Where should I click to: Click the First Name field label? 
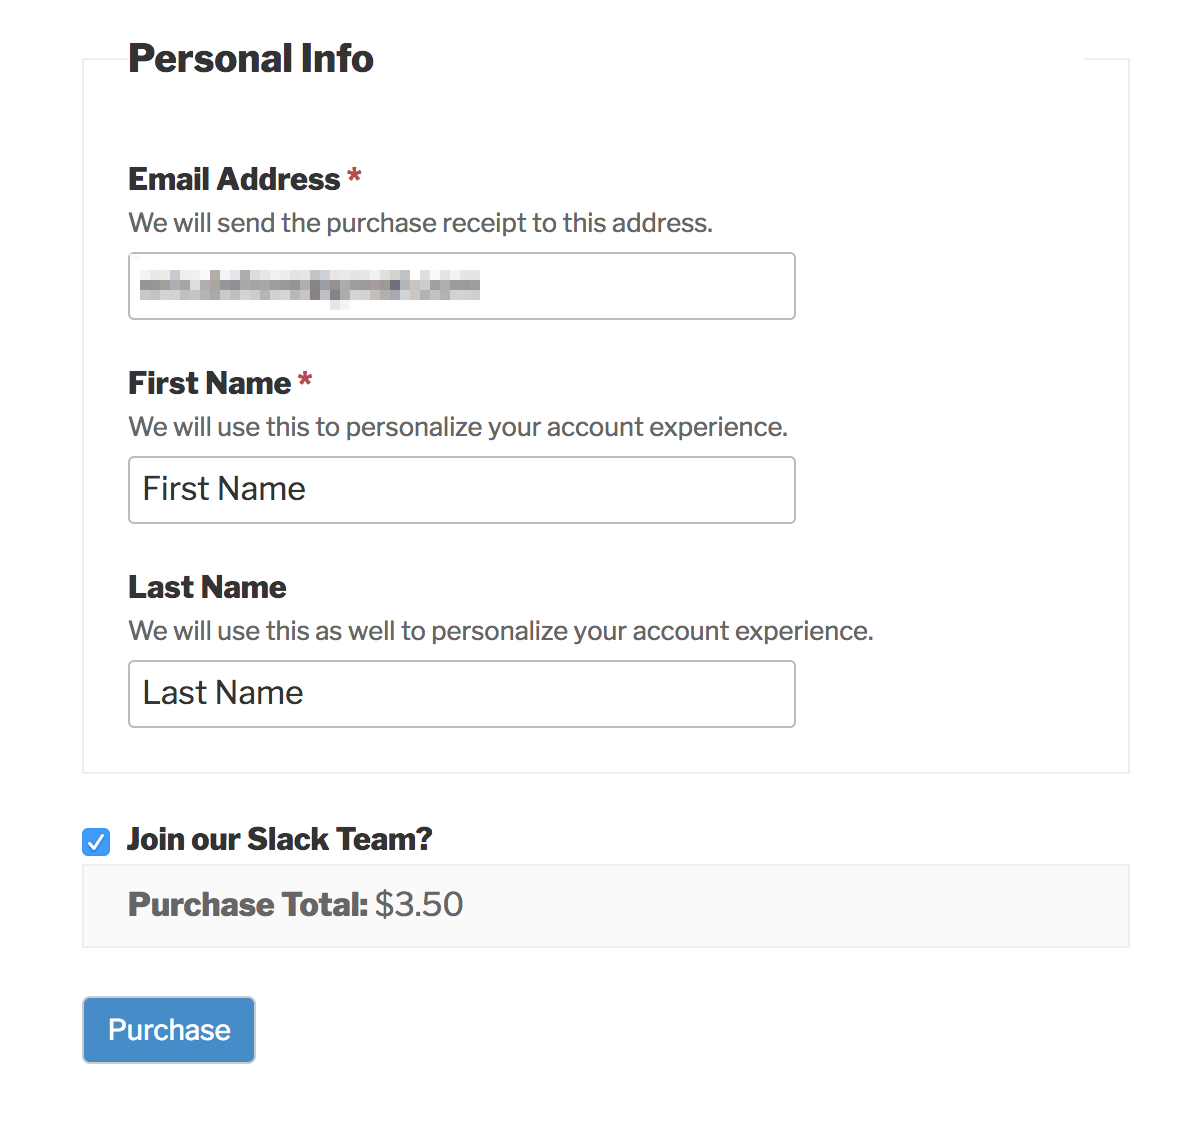point(209,383)
